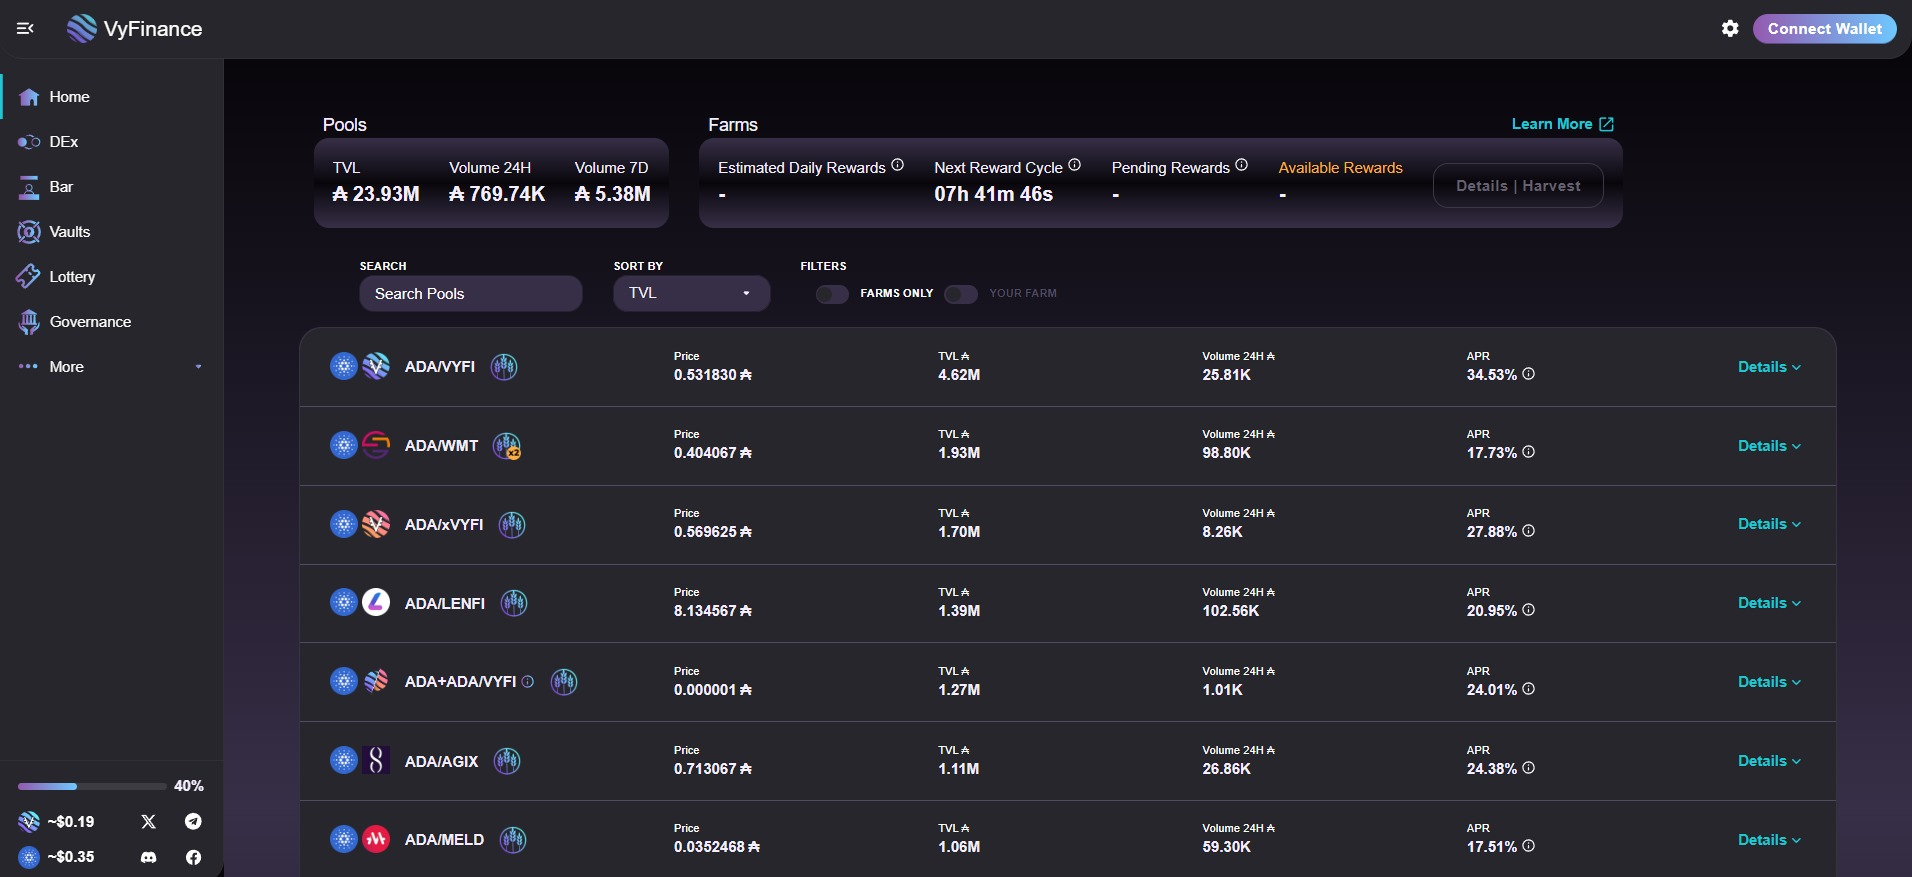Click the Connect Wallet button

pyautogui.click(x=1824, y=29)
